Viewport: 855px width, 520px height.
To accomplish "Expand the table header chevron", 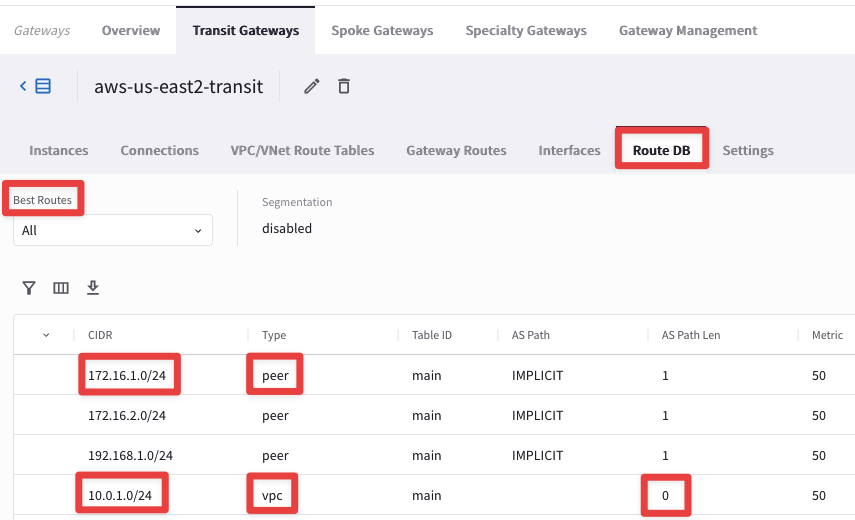I will (x=46, y=335).
